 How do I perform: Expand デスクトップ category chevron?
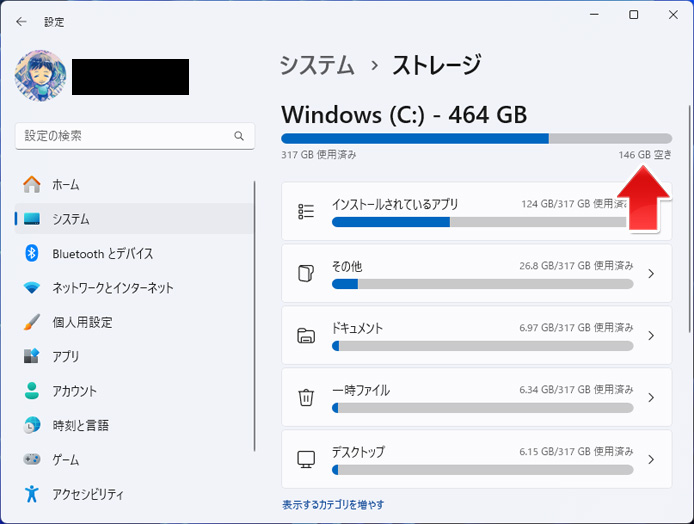[x=651, y=459]
